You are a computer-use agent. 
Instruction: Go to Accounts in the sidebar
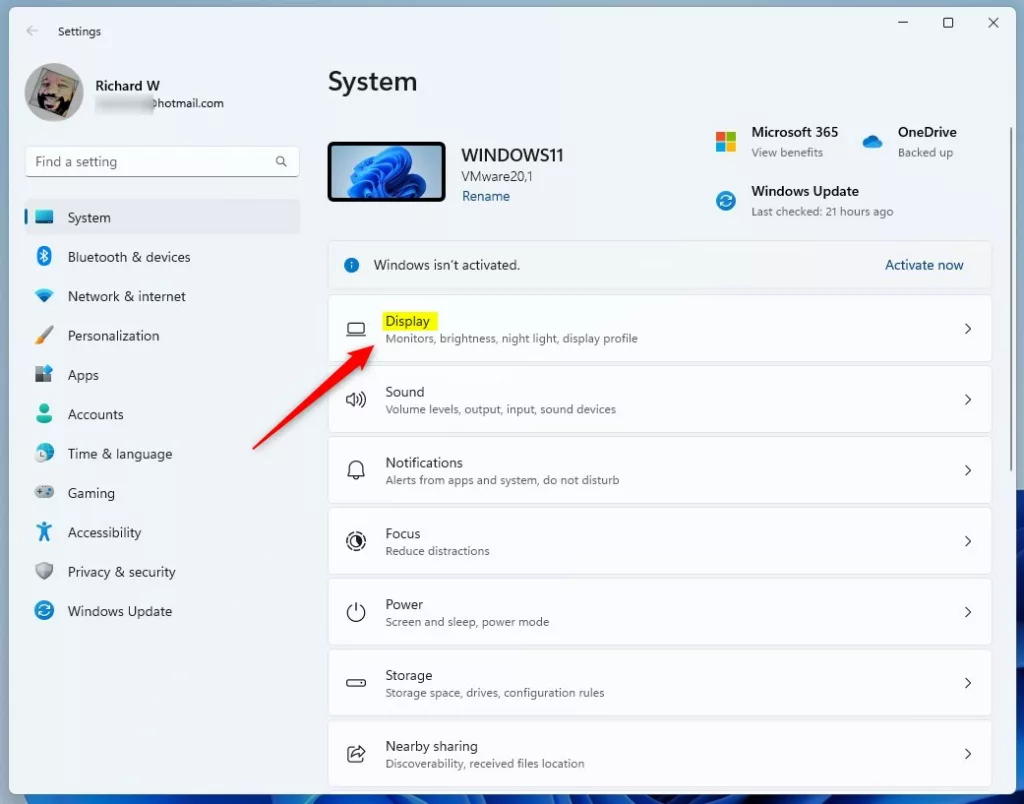tap(95, 414)
